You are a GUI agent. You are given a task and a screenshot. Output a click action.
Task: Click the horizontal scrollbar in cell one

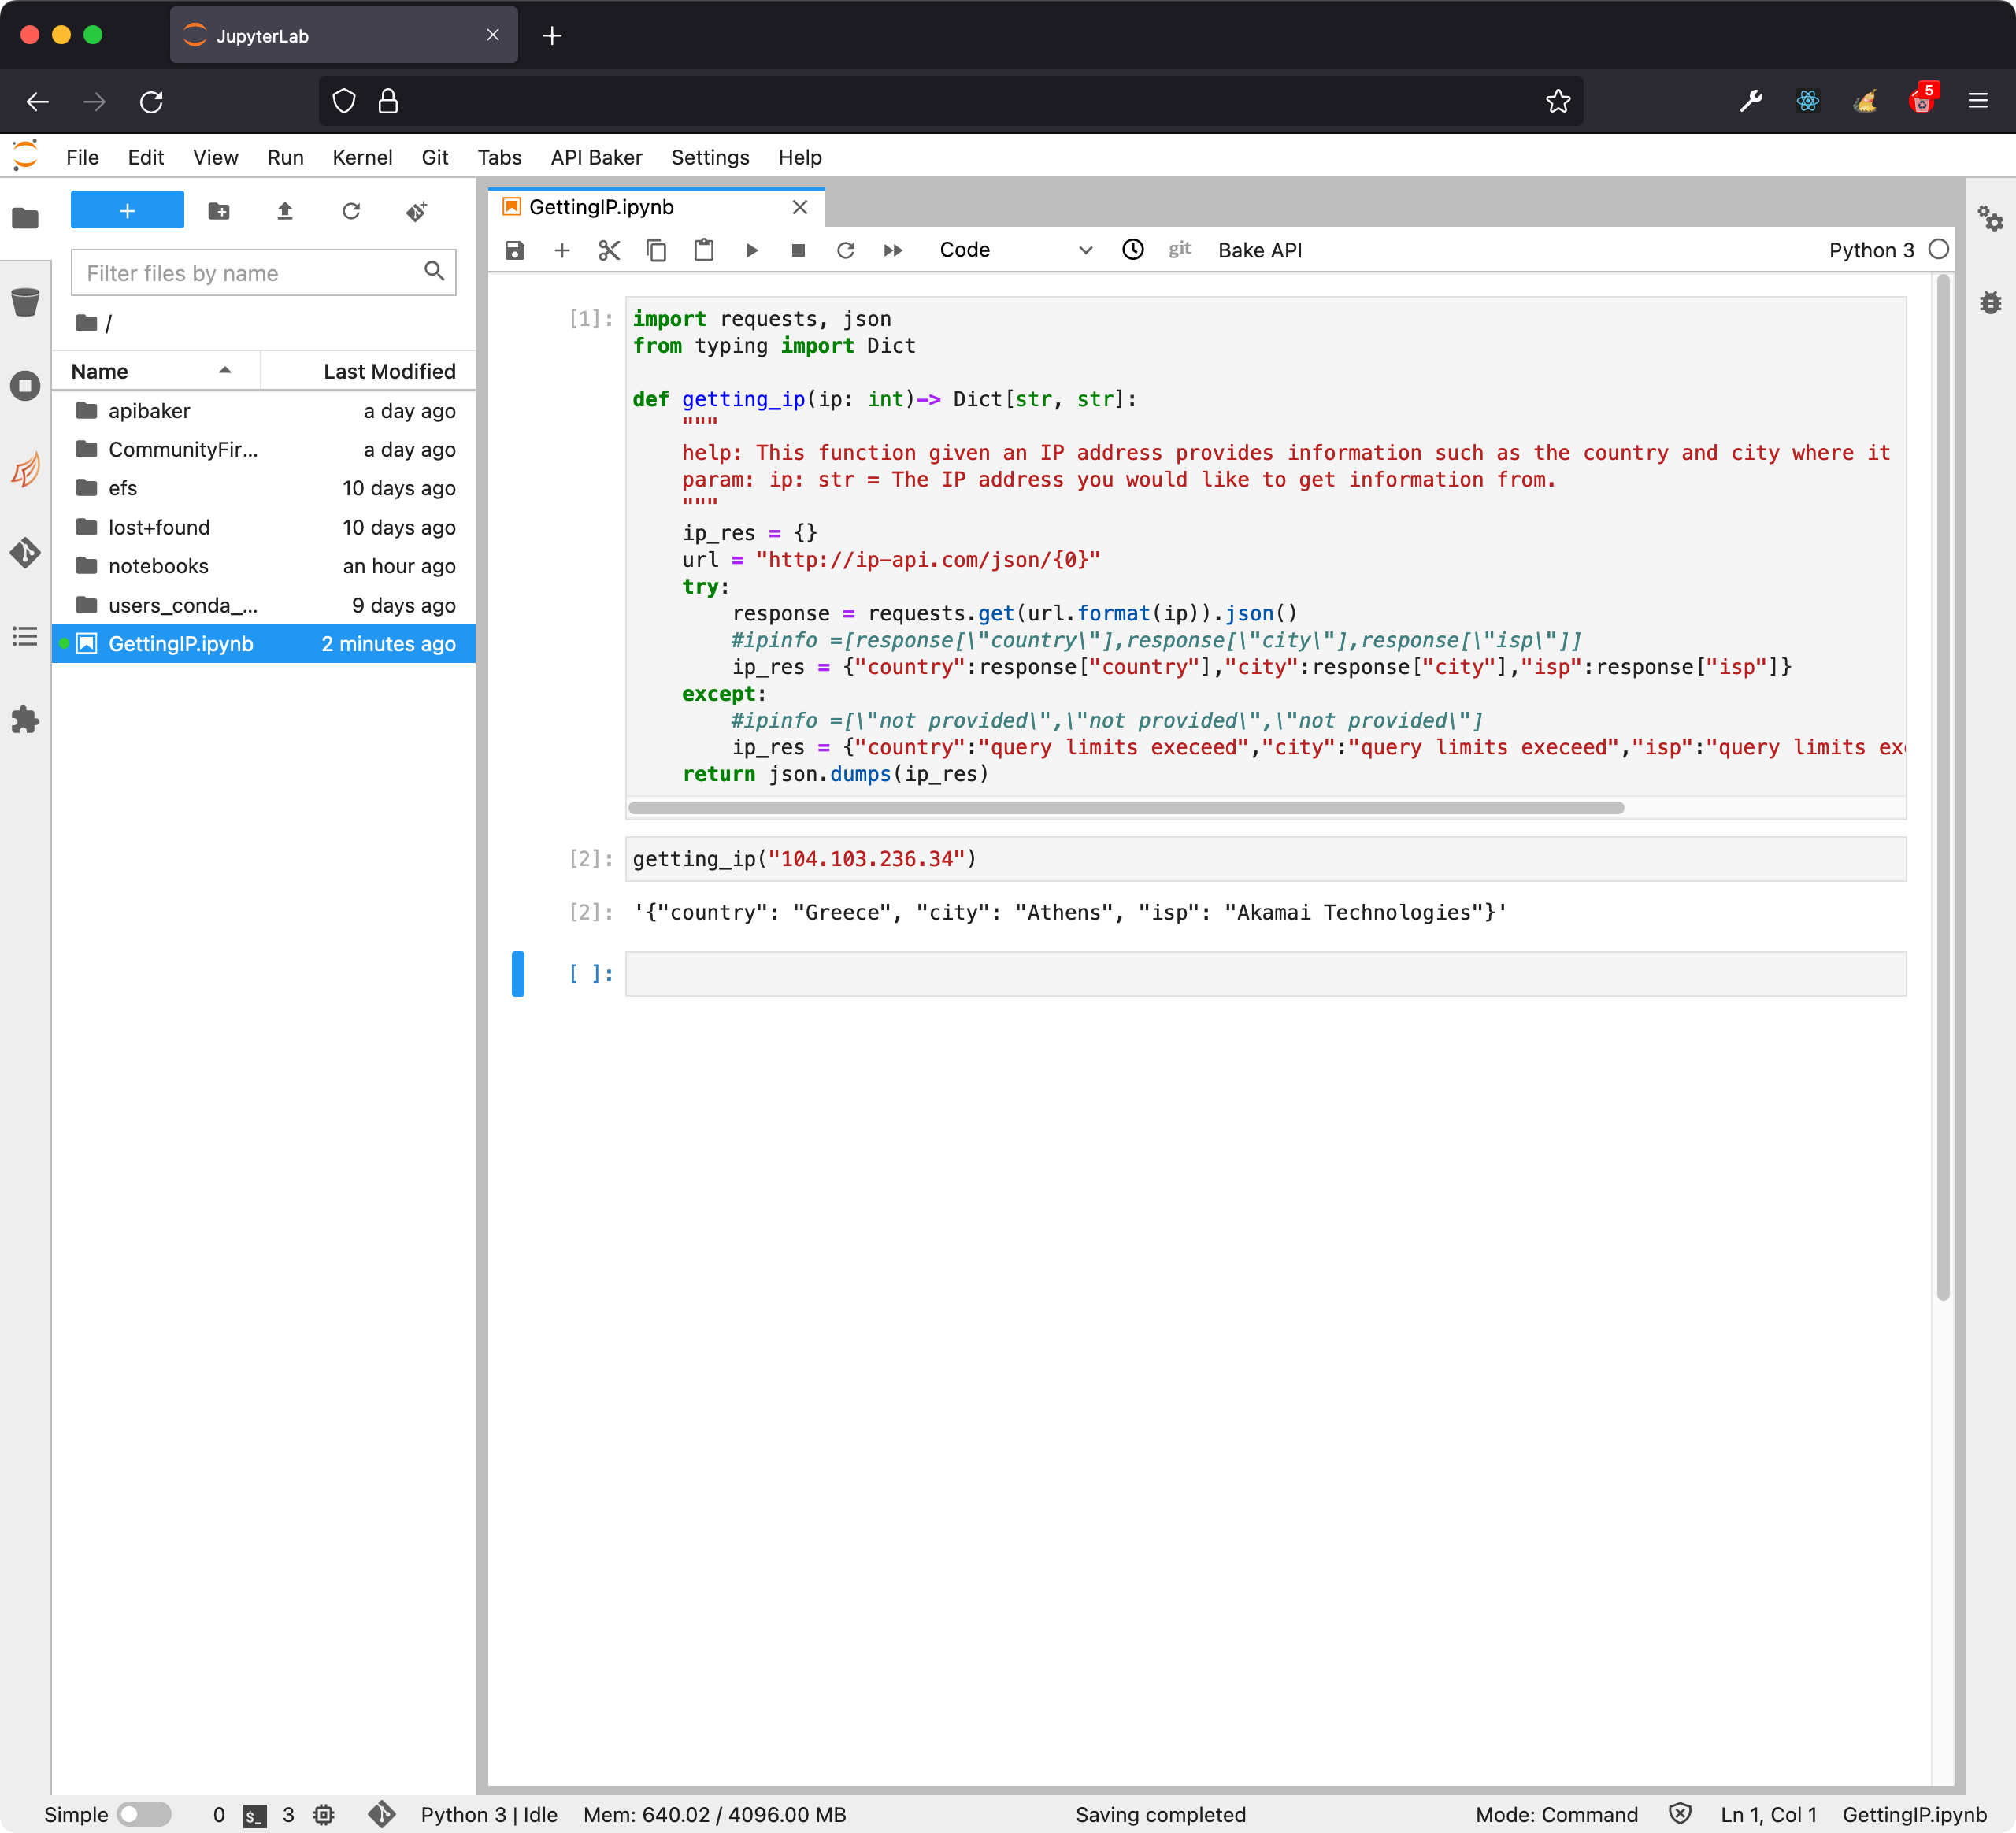click(x=1125, y=808)
